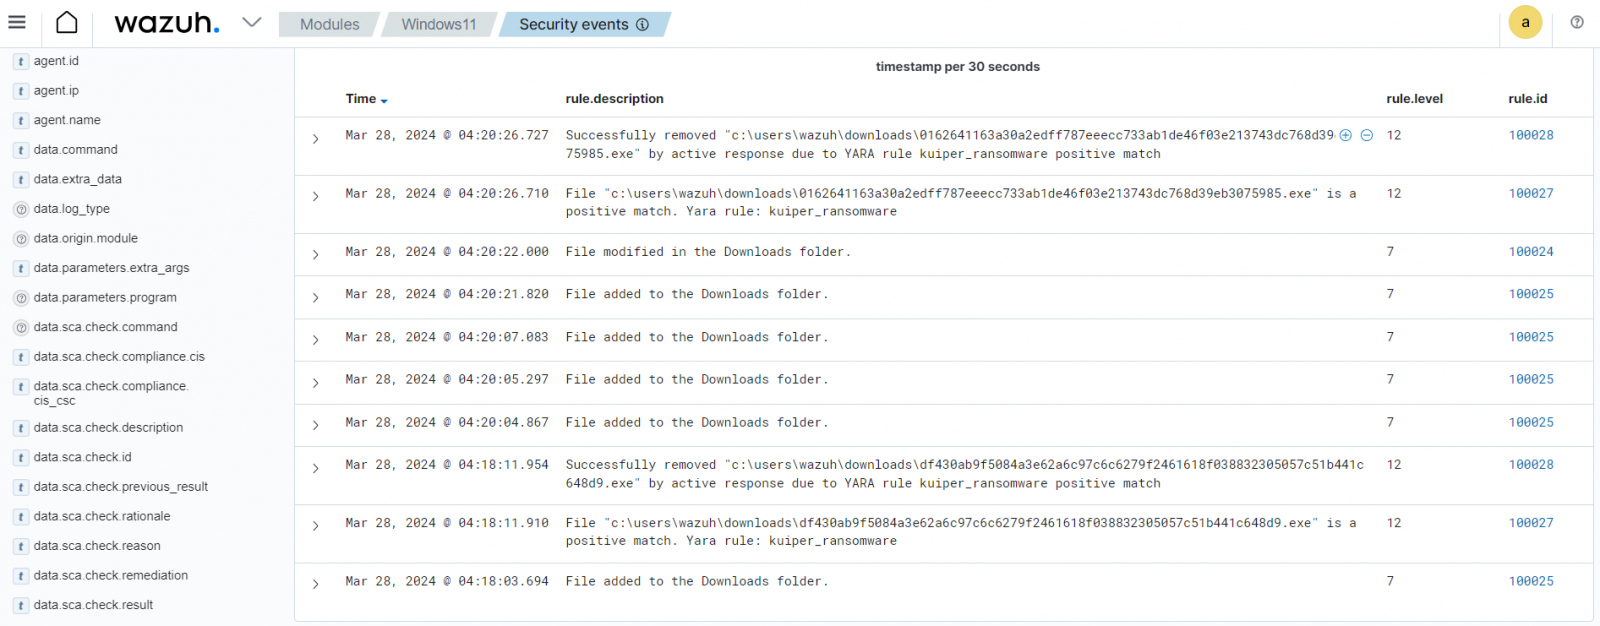Select the data.origin.module field

[85, 238]
